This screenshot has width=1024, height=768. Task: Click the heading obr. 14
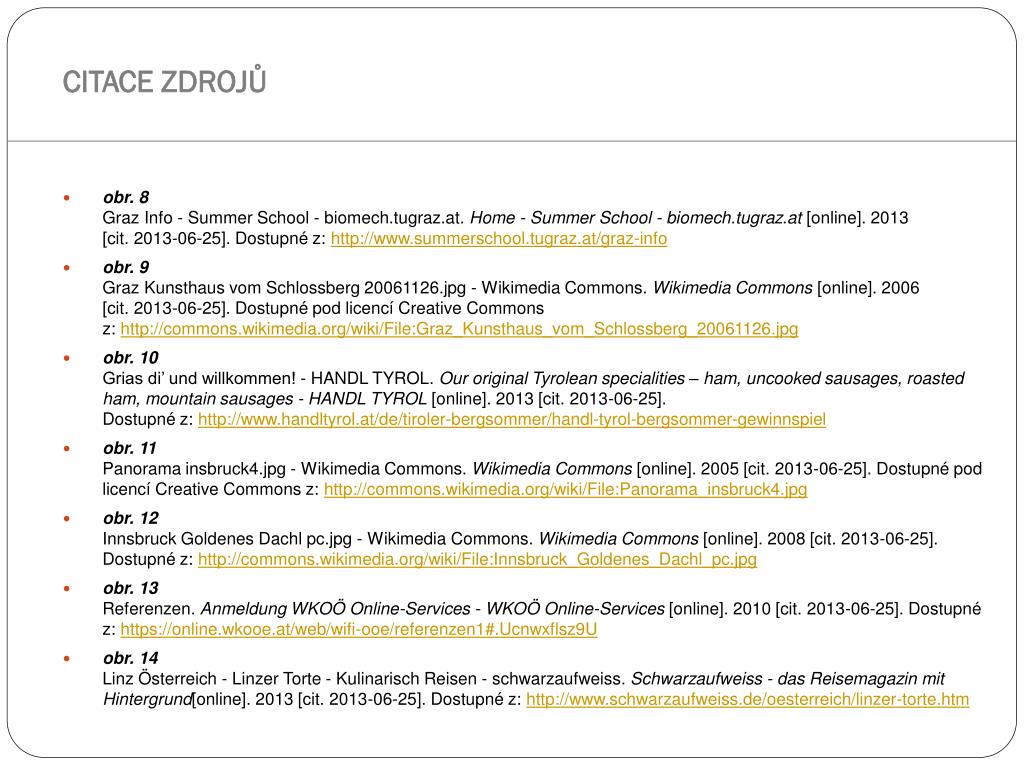131,658
